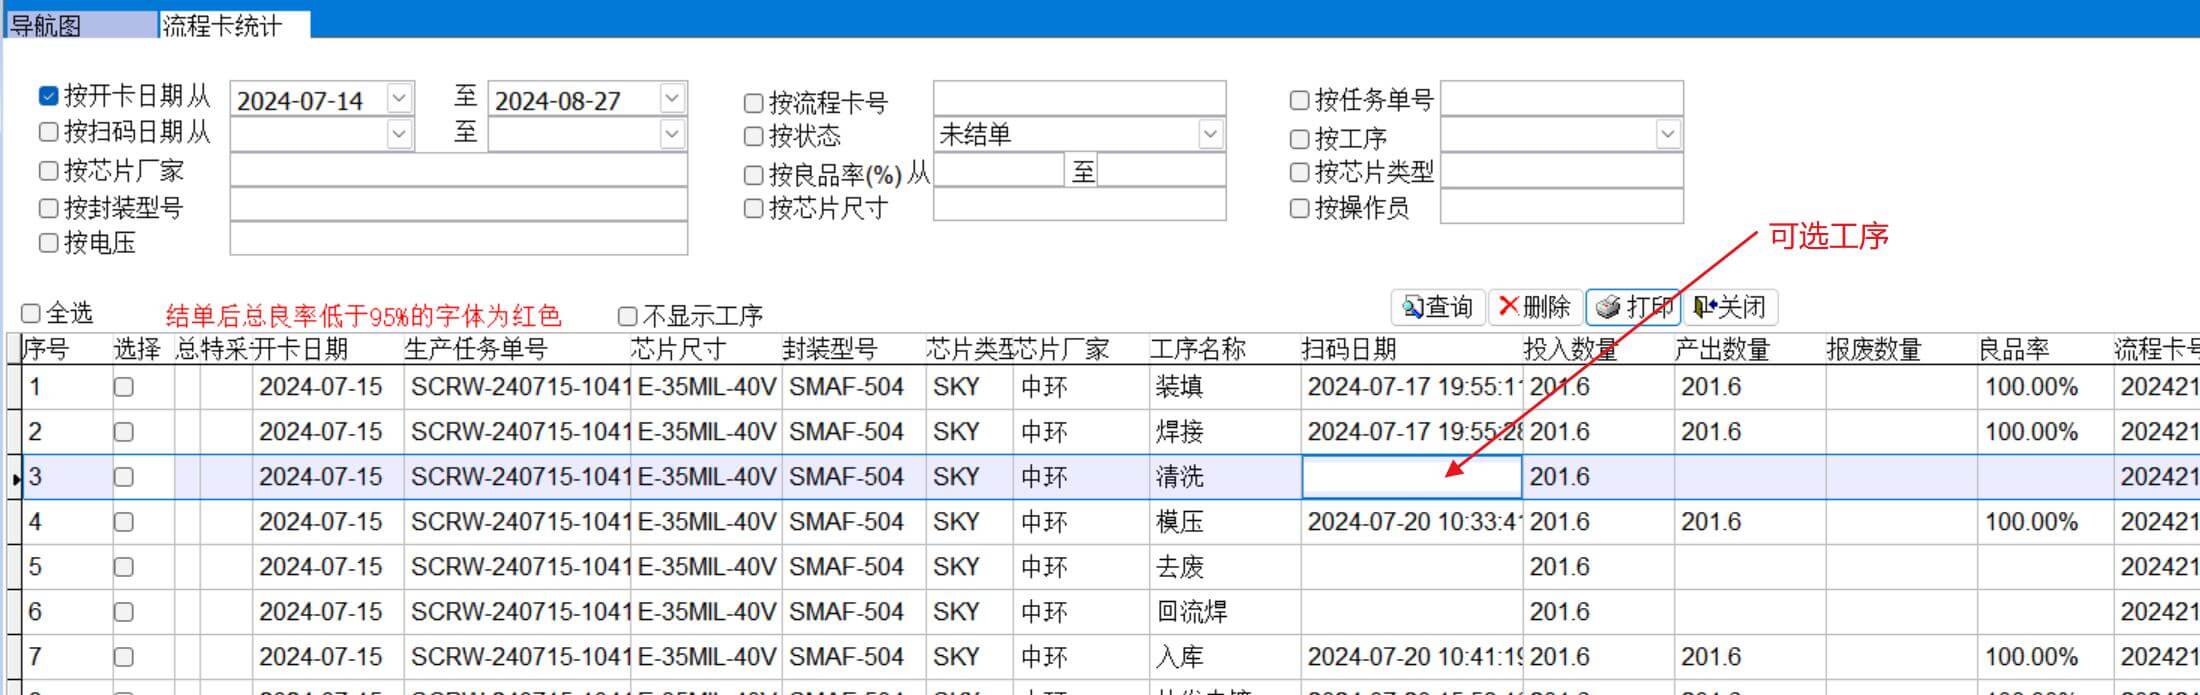2200x695 pixels.
Task: Sort by the 良品率 column header
Action: (2014, 349)
